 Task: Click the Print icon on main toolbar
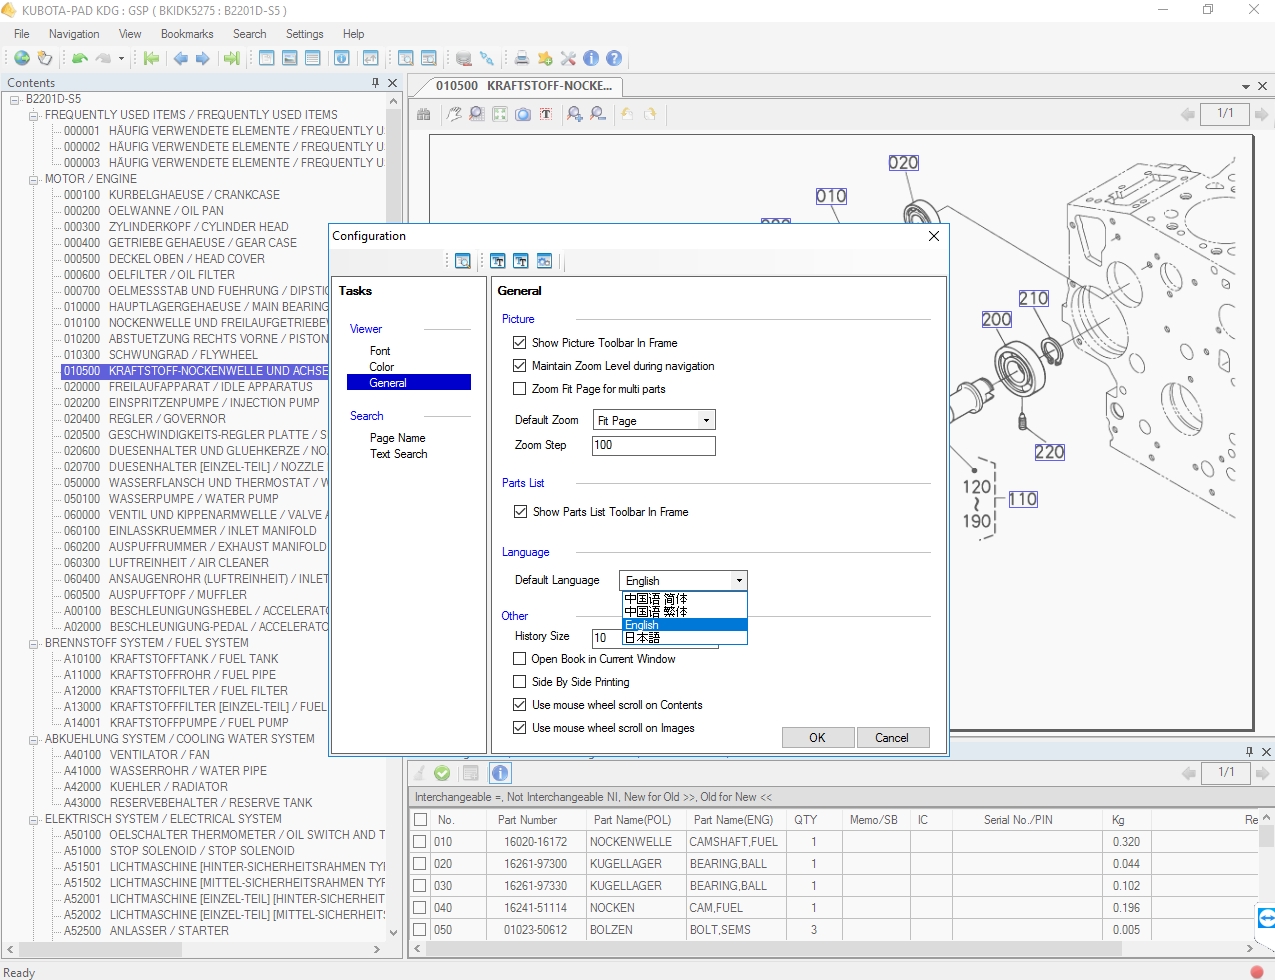point(521,58)
